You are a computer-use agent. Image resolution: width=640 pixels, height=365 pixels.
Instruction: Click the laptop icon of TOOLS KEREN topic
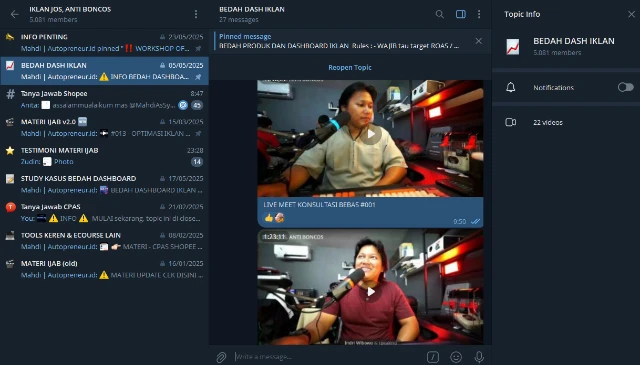coord(10,236)
